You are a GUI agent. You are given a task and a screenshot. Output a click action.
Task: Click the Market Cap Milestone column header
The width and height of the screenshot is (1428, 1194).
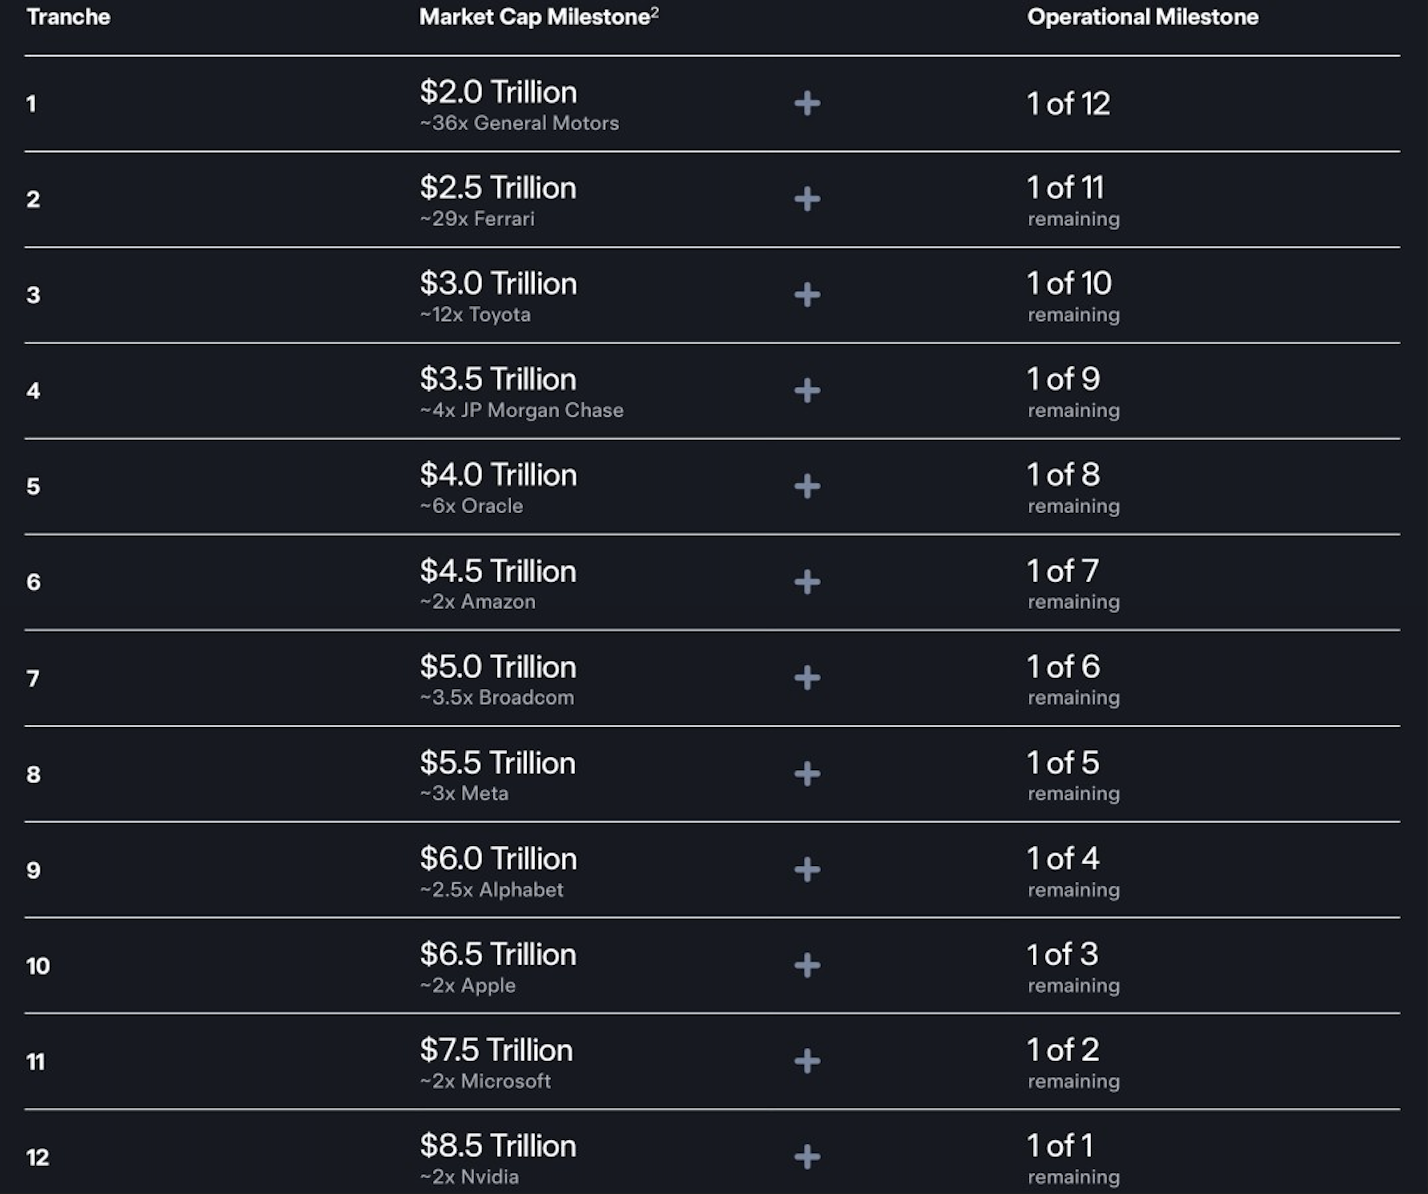point(533,17)
